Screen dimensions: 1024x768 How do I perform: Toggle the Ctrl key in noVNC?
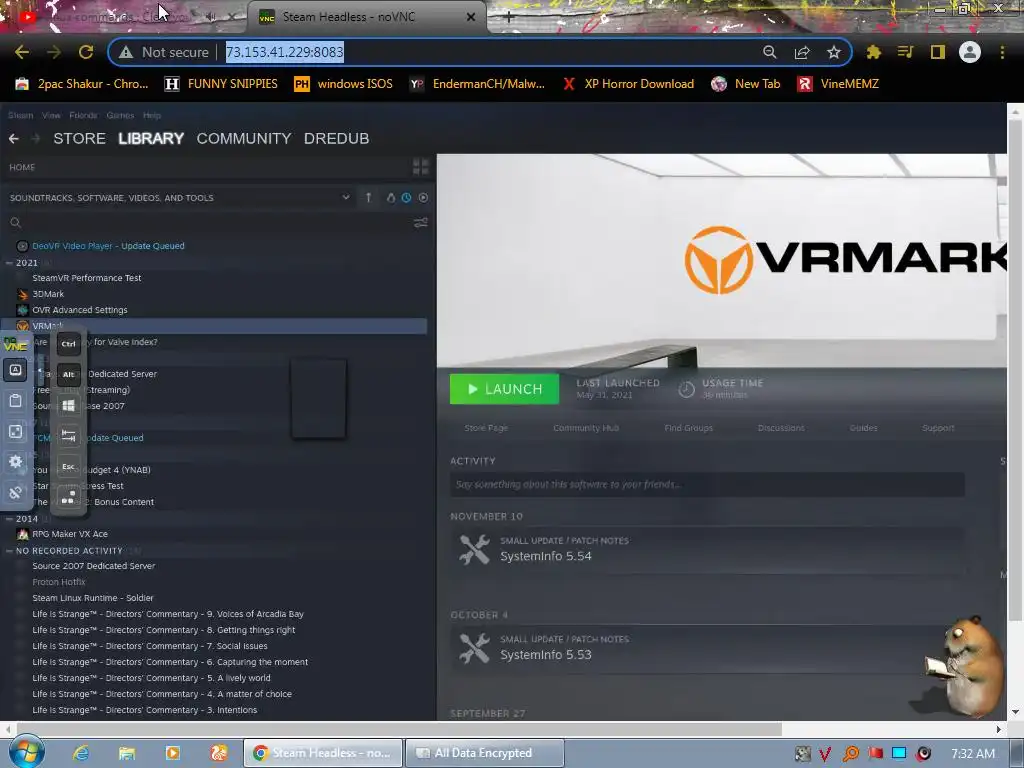(69, 344)
